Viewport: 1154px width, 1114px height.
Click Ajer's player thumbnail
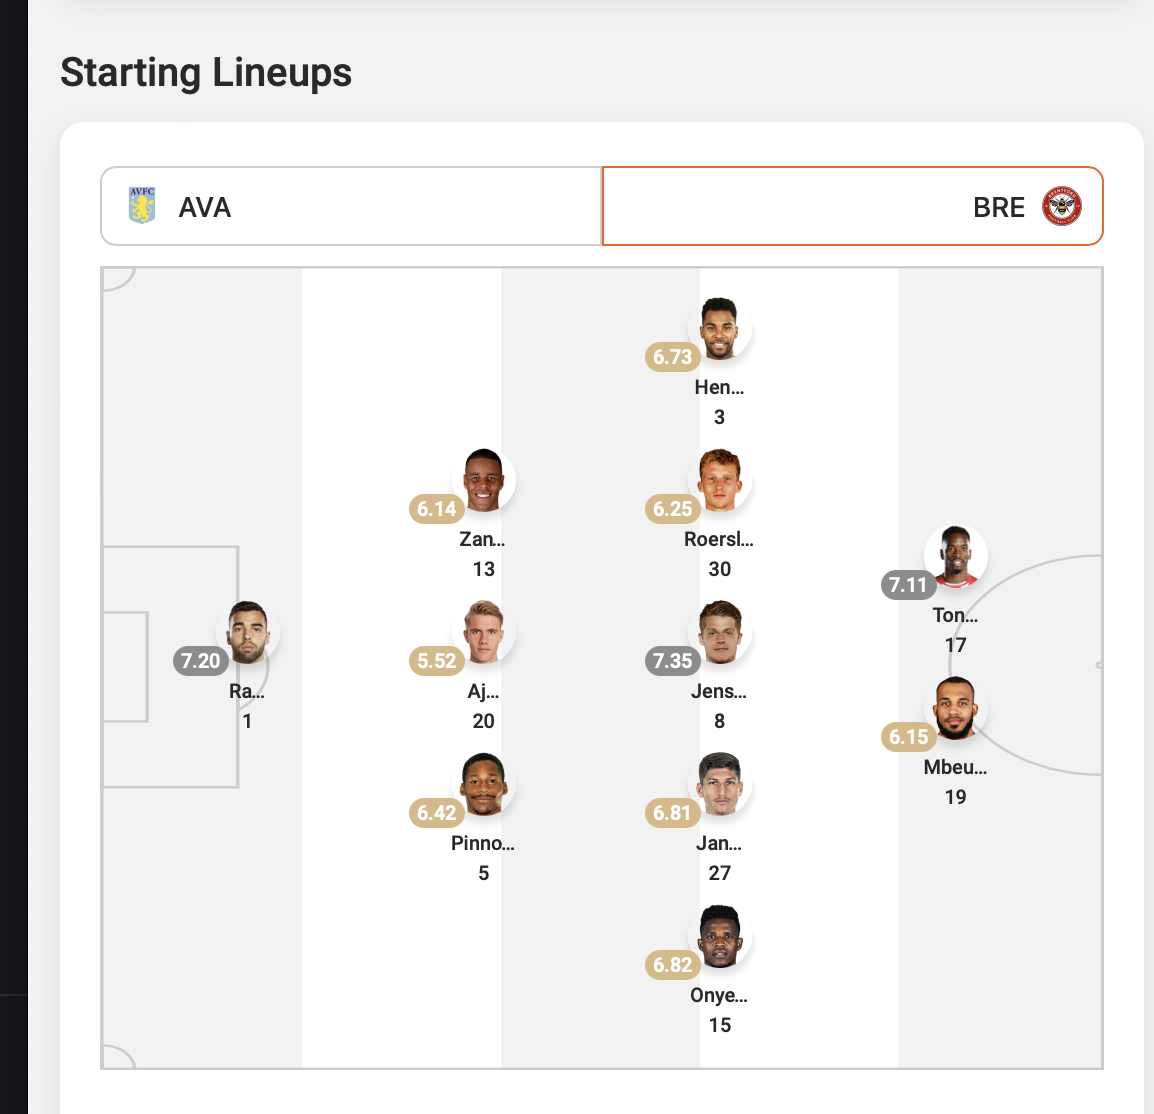483,632
